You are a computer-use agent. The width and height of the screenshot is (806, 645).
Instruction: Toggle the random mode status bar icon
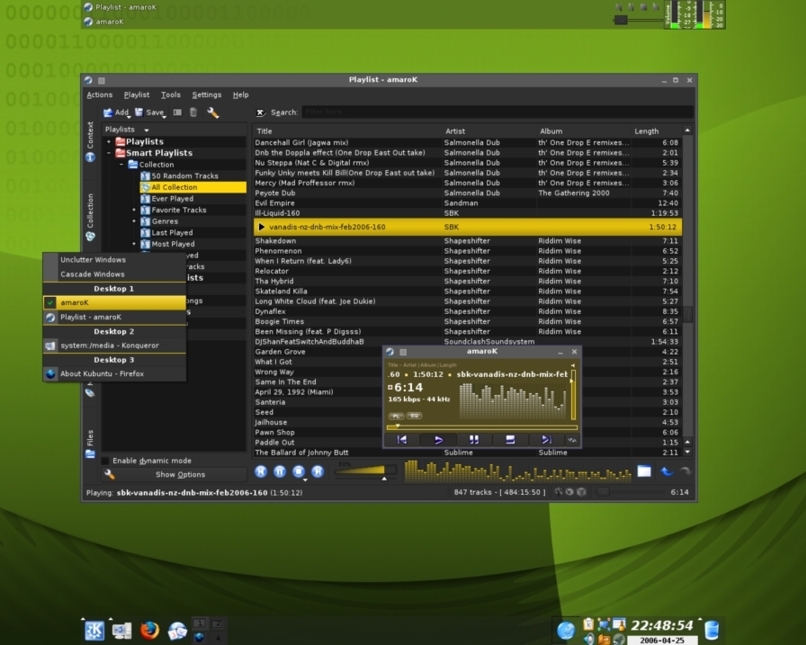tap(570, 492)
